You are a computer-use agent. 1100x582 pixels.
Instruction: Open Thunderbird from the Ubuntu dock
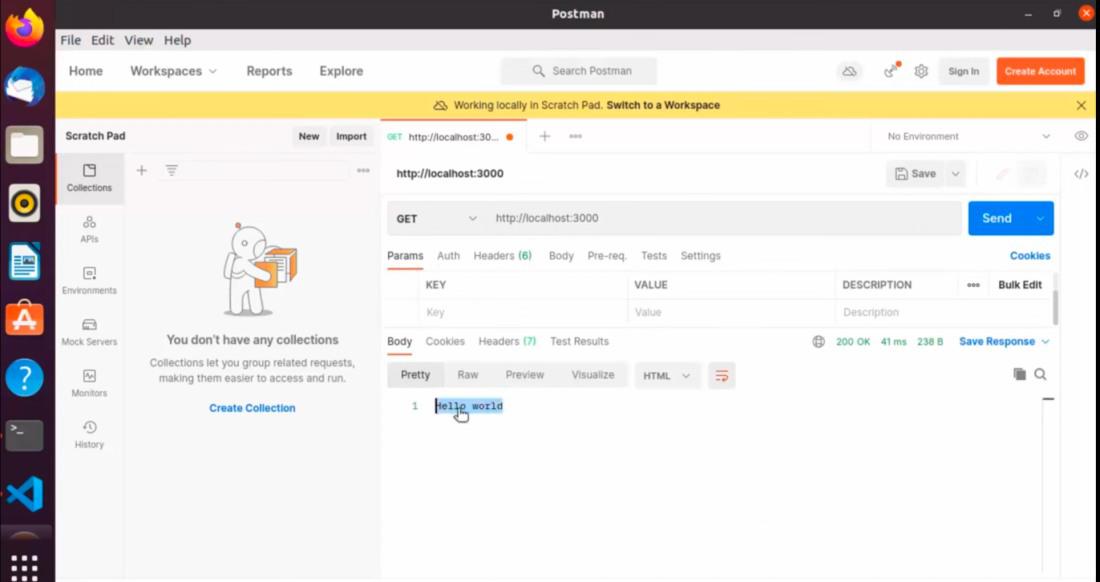25,86
